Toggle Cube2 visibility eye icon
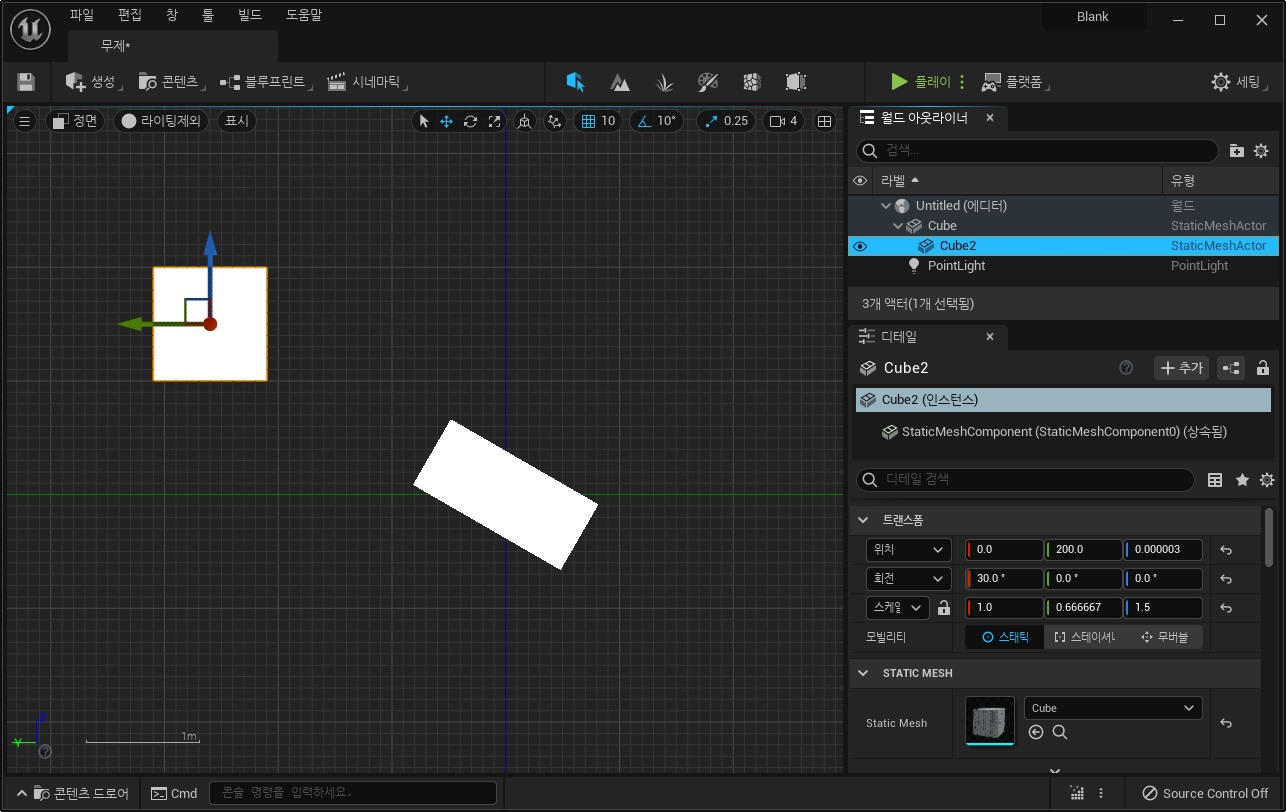Screen dimensions: 1286x812 860,246
